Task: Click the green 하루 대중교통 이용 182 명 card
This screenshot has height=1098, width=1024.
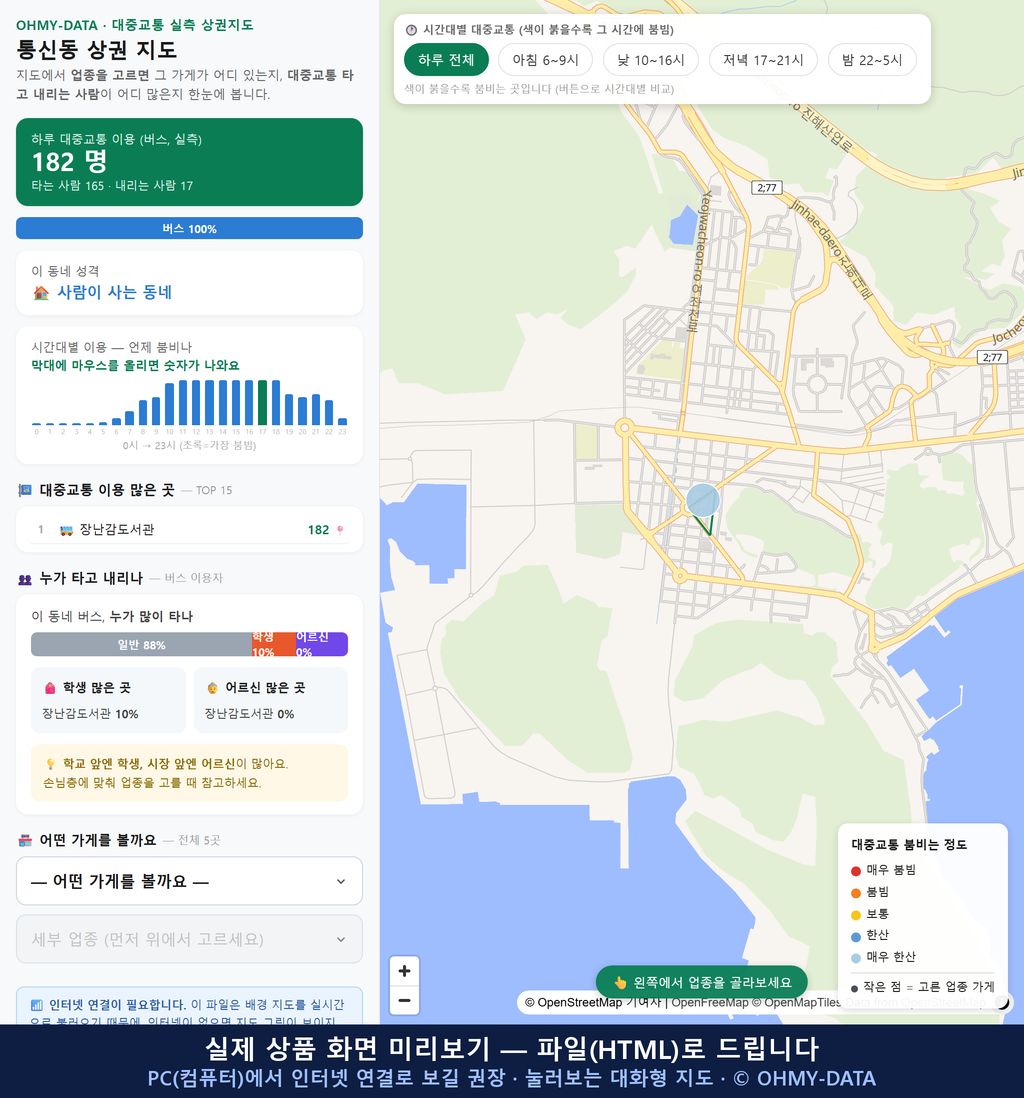Action: click(x=189, y=162)
